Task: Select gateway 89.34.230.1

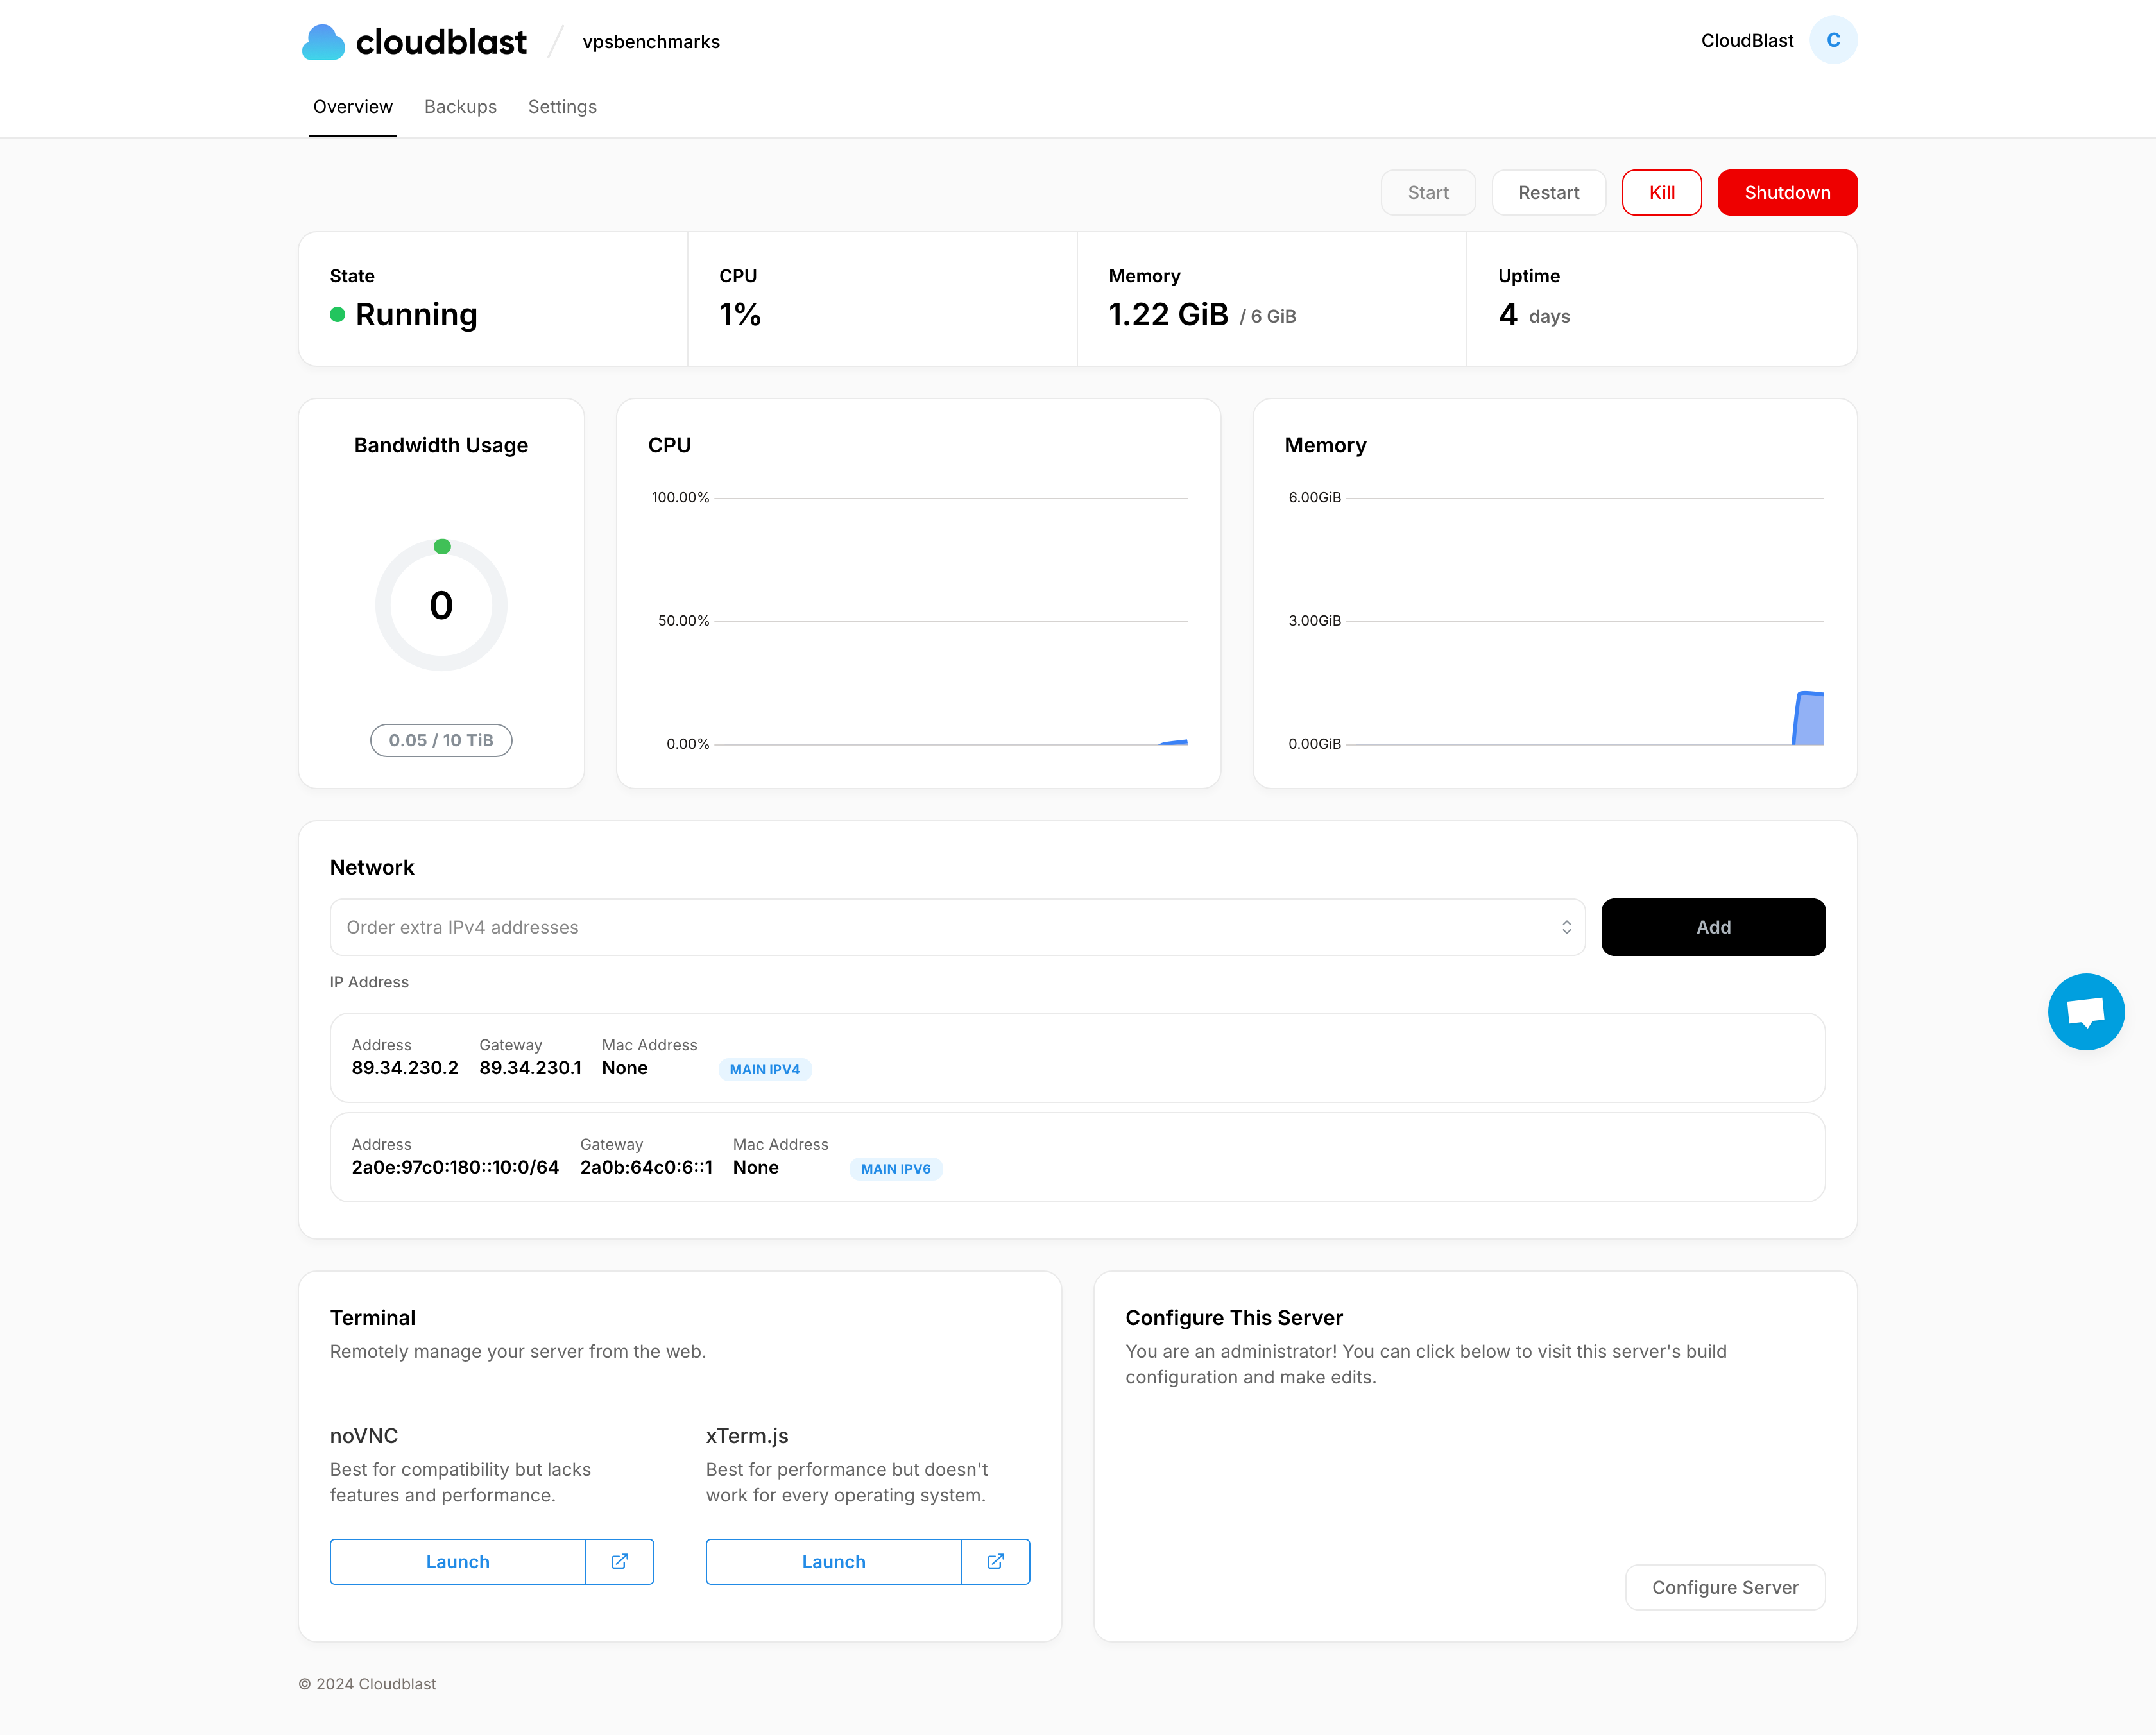Action: 530,1068
